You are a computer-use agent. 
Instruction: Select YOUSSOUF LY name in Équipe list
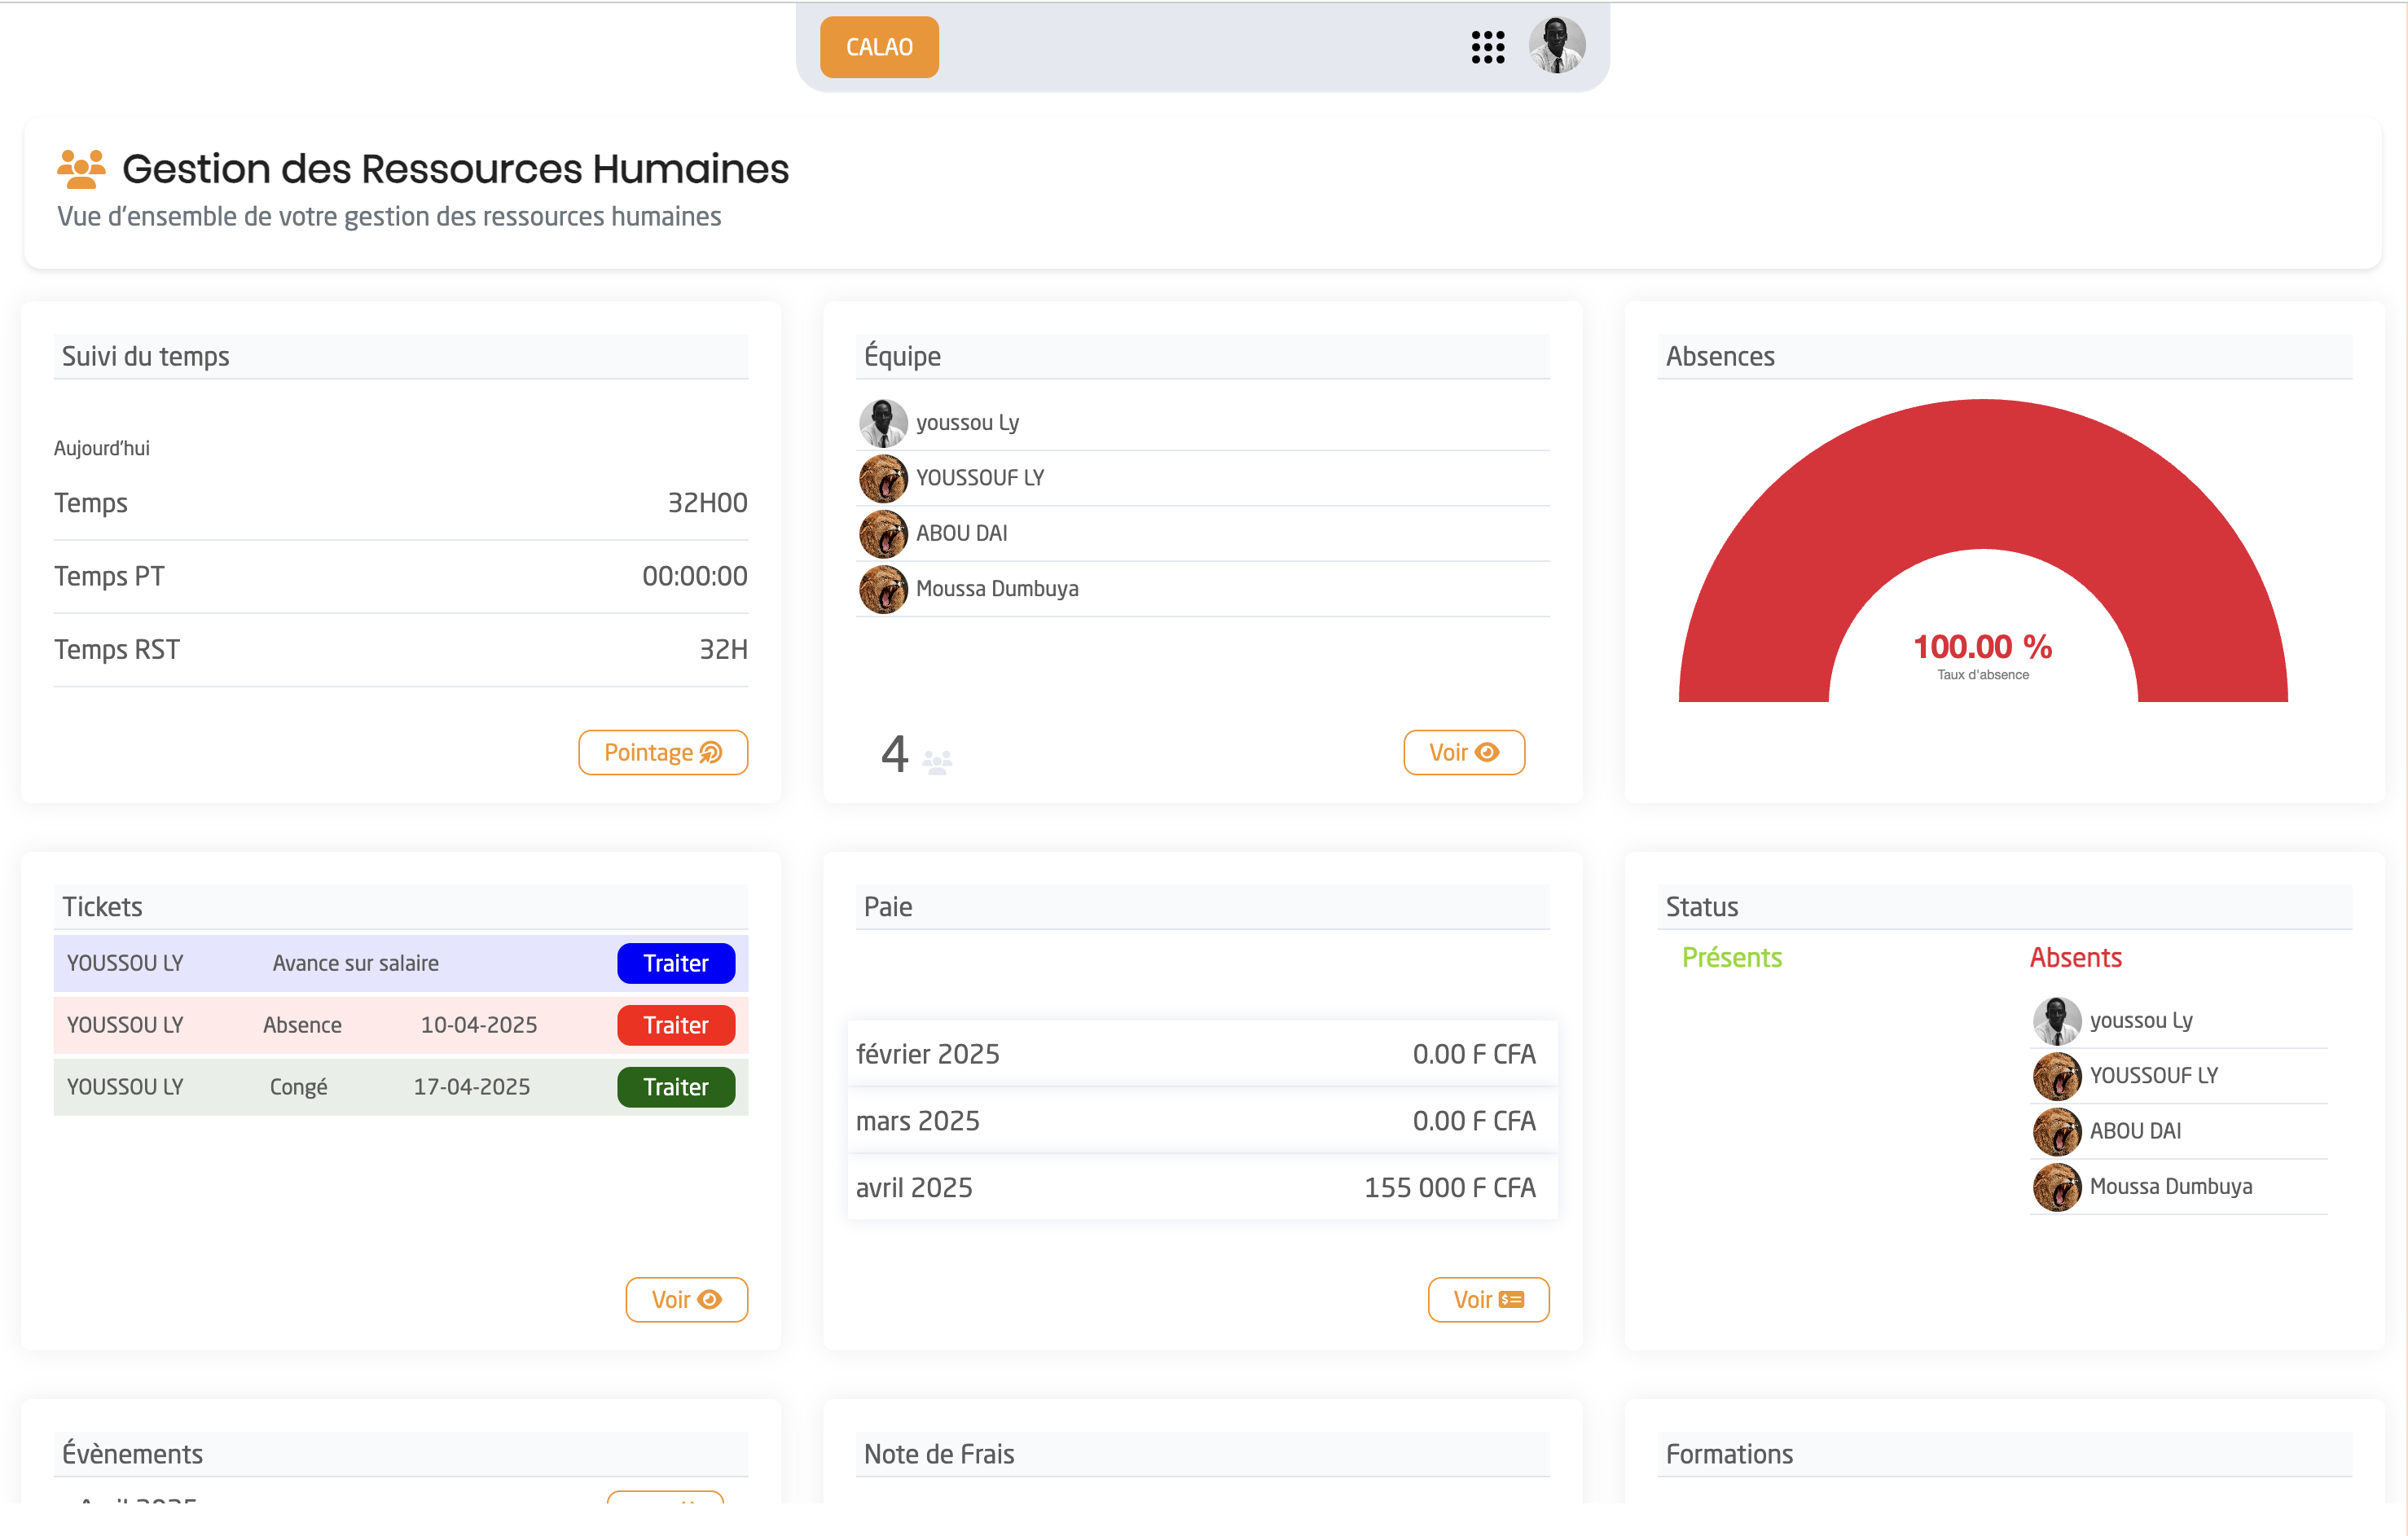click(x=980, y=478)
